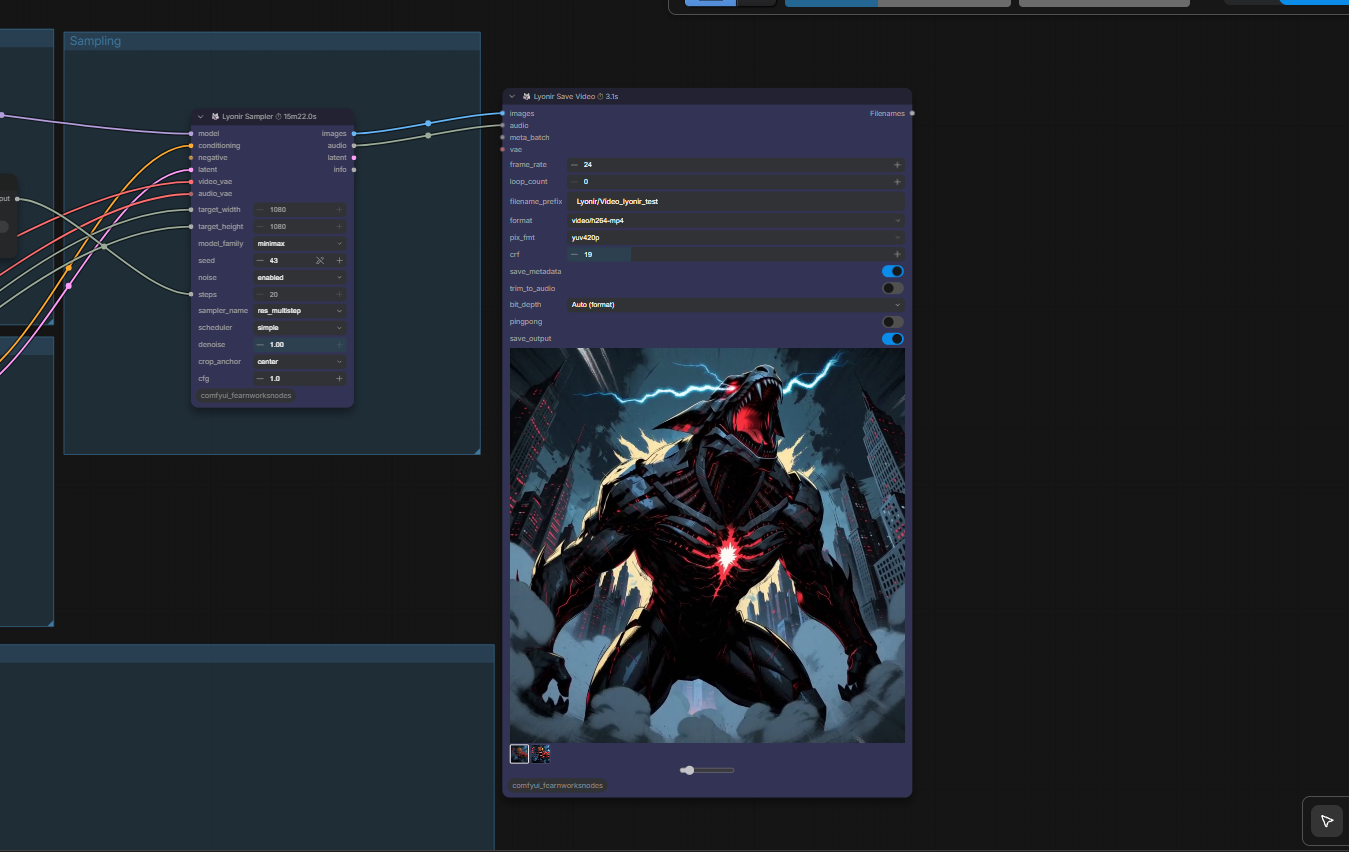This screenshot has width=1349, height=852.
Task: Click the steps value 20
Action: (x=274, y=295)
